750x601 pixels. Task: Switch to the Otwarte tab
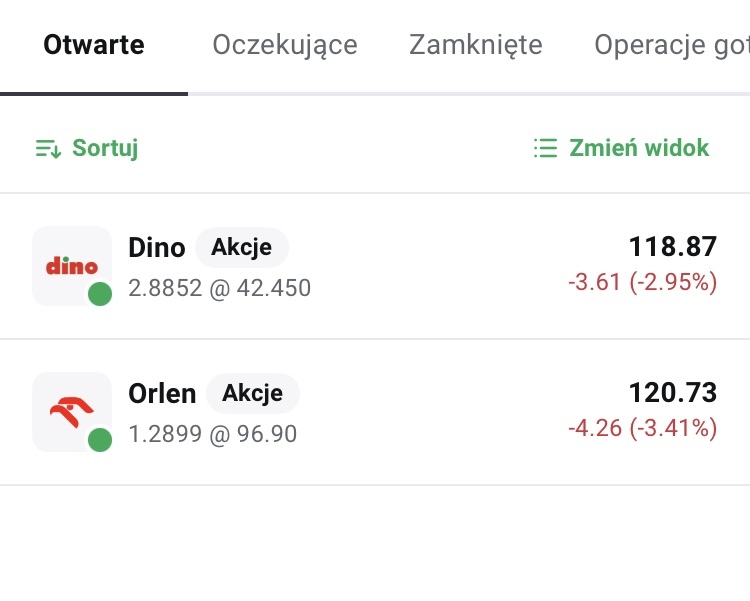click(94, 45)
